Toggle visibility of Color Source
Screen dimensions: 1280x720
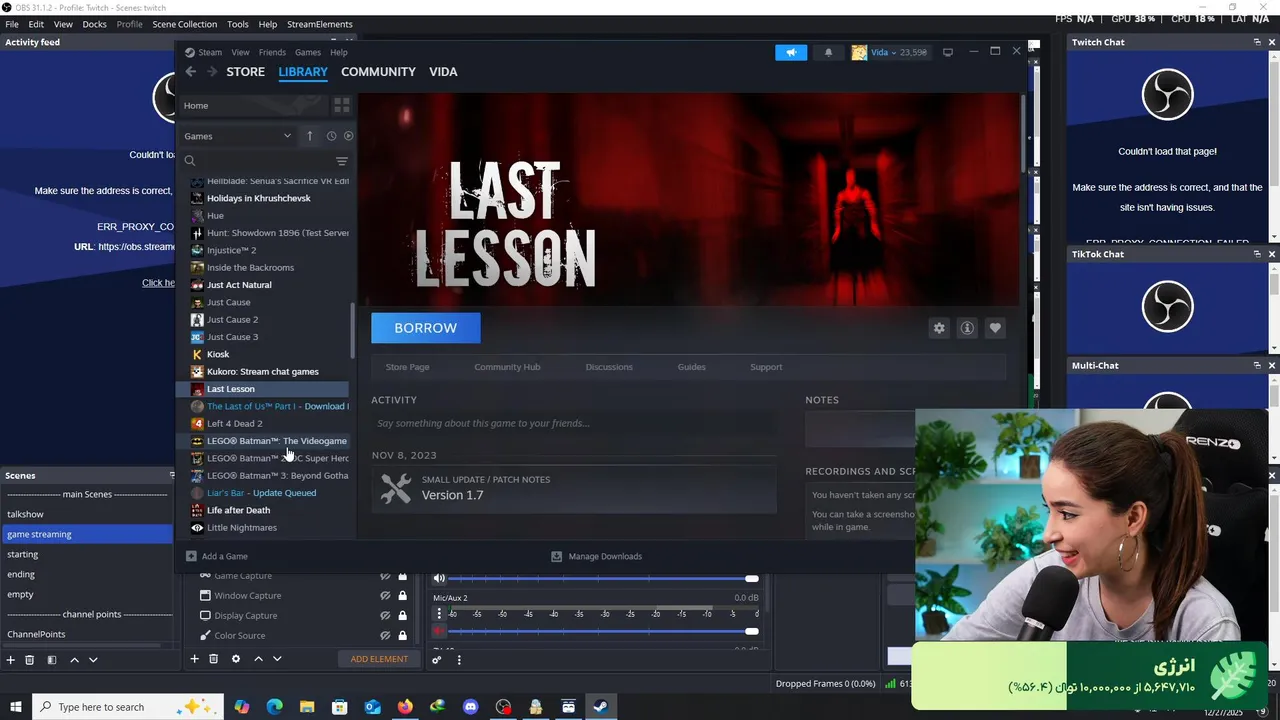point(385,636)
